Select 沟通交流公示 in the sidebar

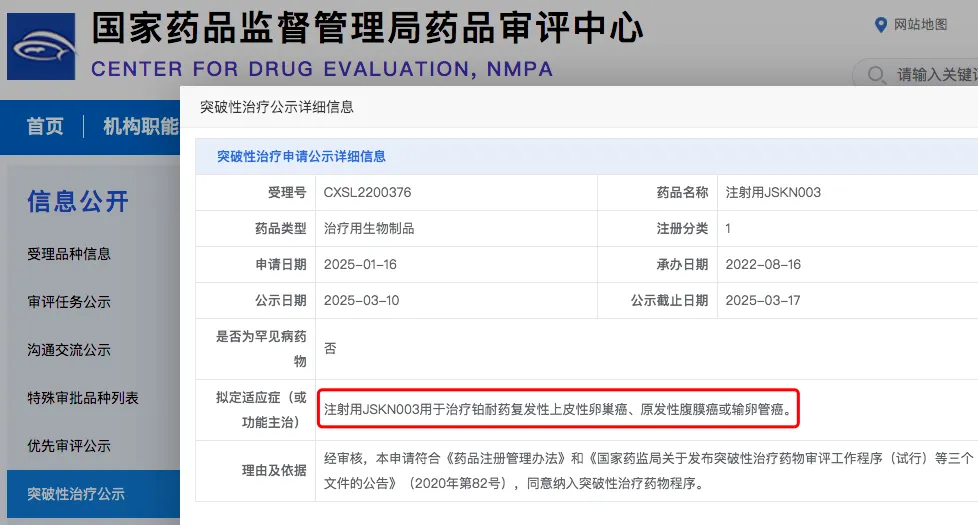(69, 350)
